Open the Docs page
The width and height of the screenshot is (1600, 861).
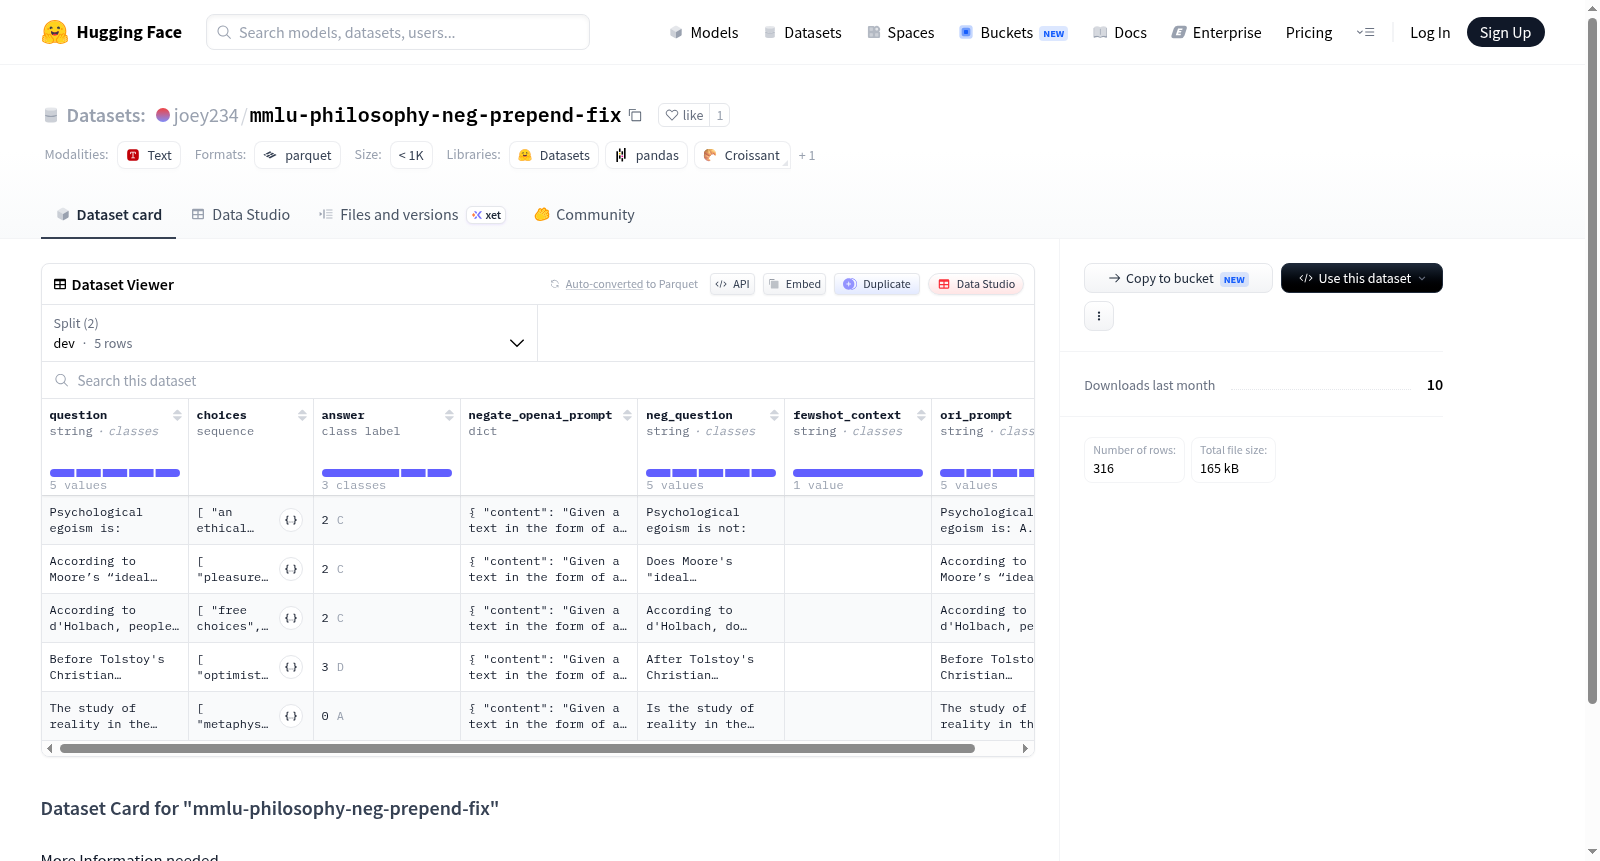(x=1120, y=32)
